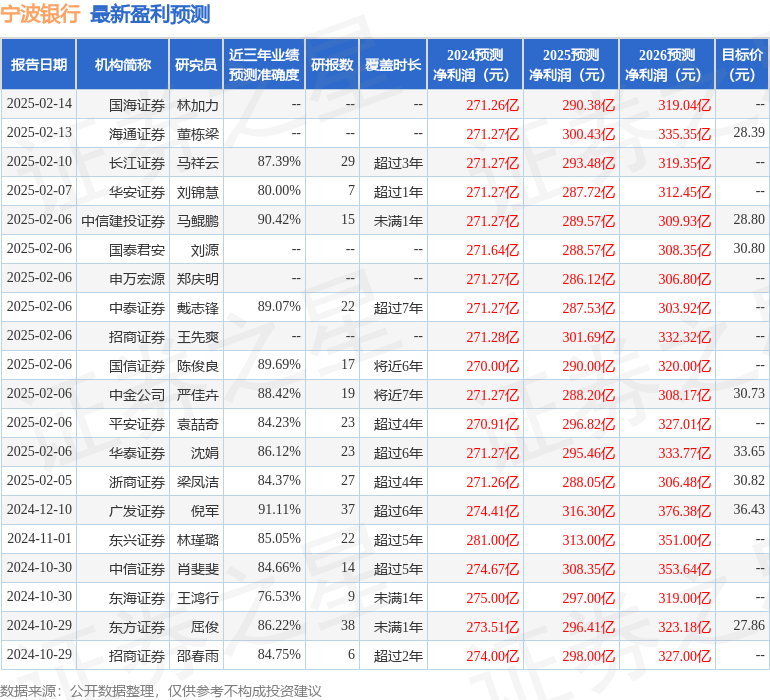Click target price 30.73
Screen dimensions: 770x700
(x=749, y=393)
